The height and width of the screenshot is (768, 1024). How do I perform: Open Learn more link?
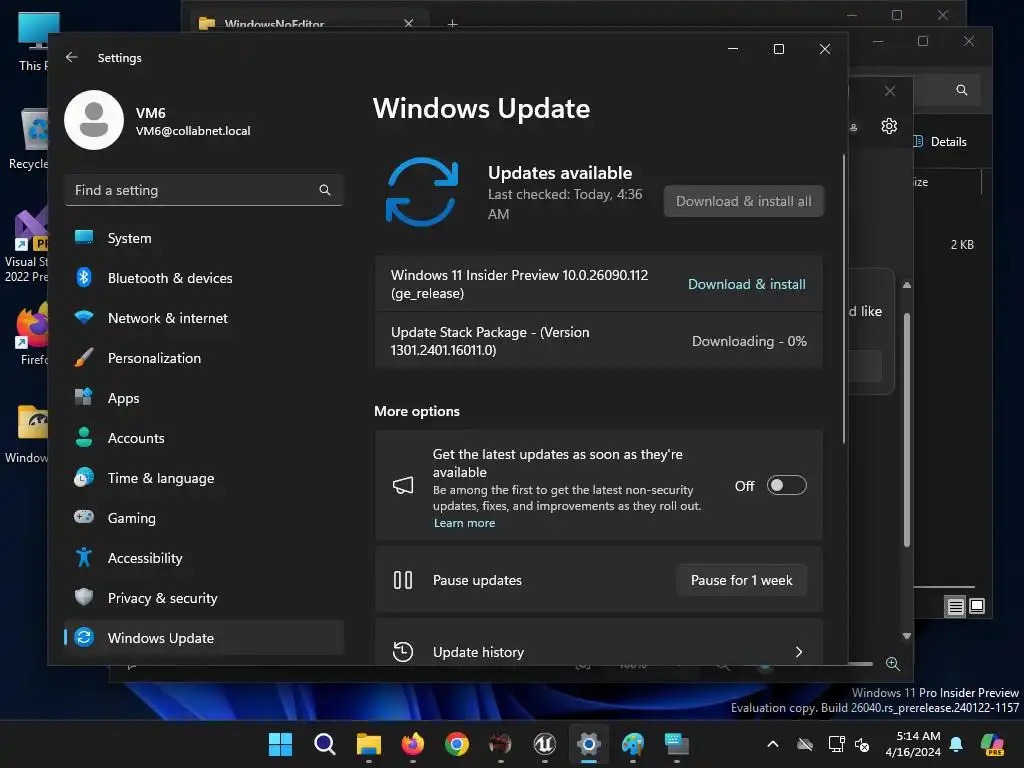click(x=464, y=523)
